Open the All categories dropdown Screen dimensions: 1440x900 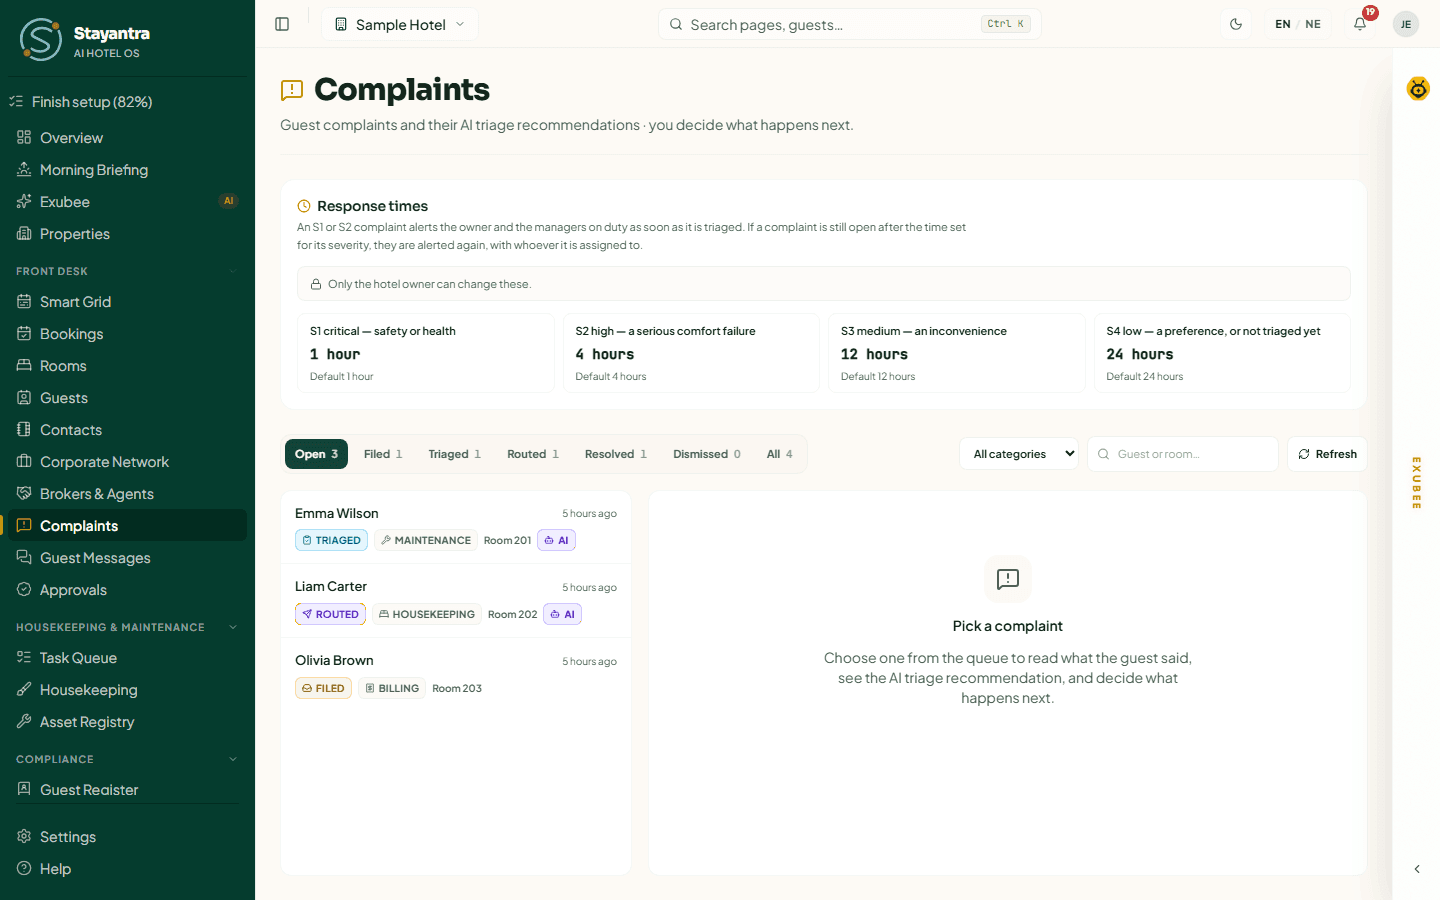tap(1019, 454)
